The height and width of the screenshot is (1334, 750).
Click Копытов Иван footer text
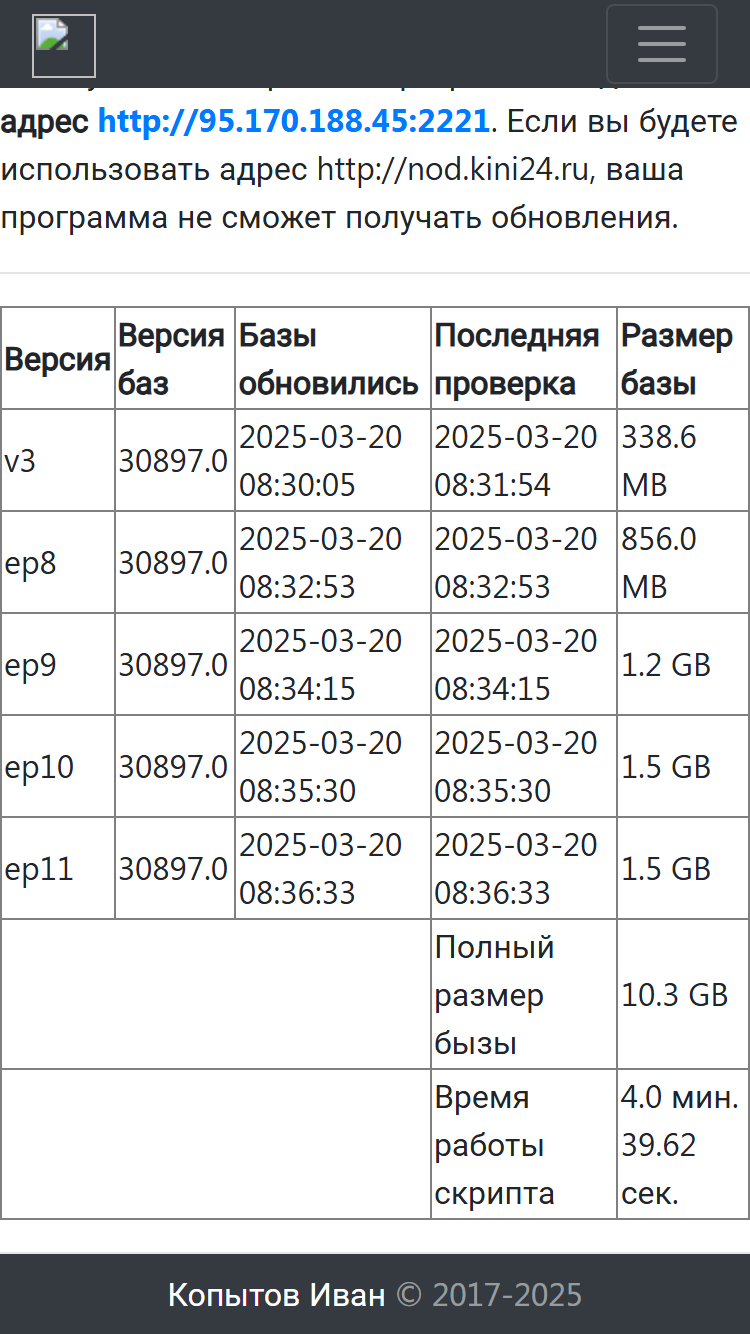(276, 1295)
